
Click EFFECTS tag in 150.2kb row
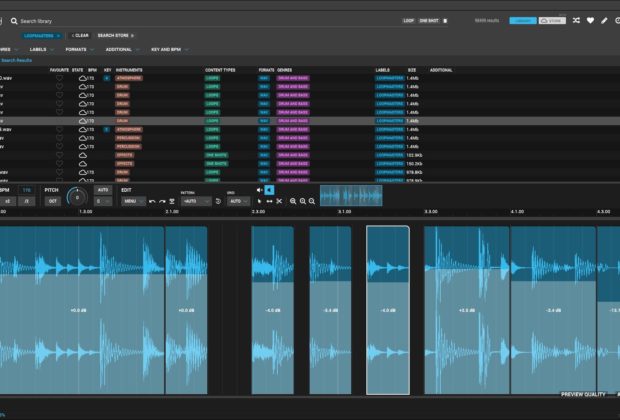pyautogui.click(x=124, y=164)
